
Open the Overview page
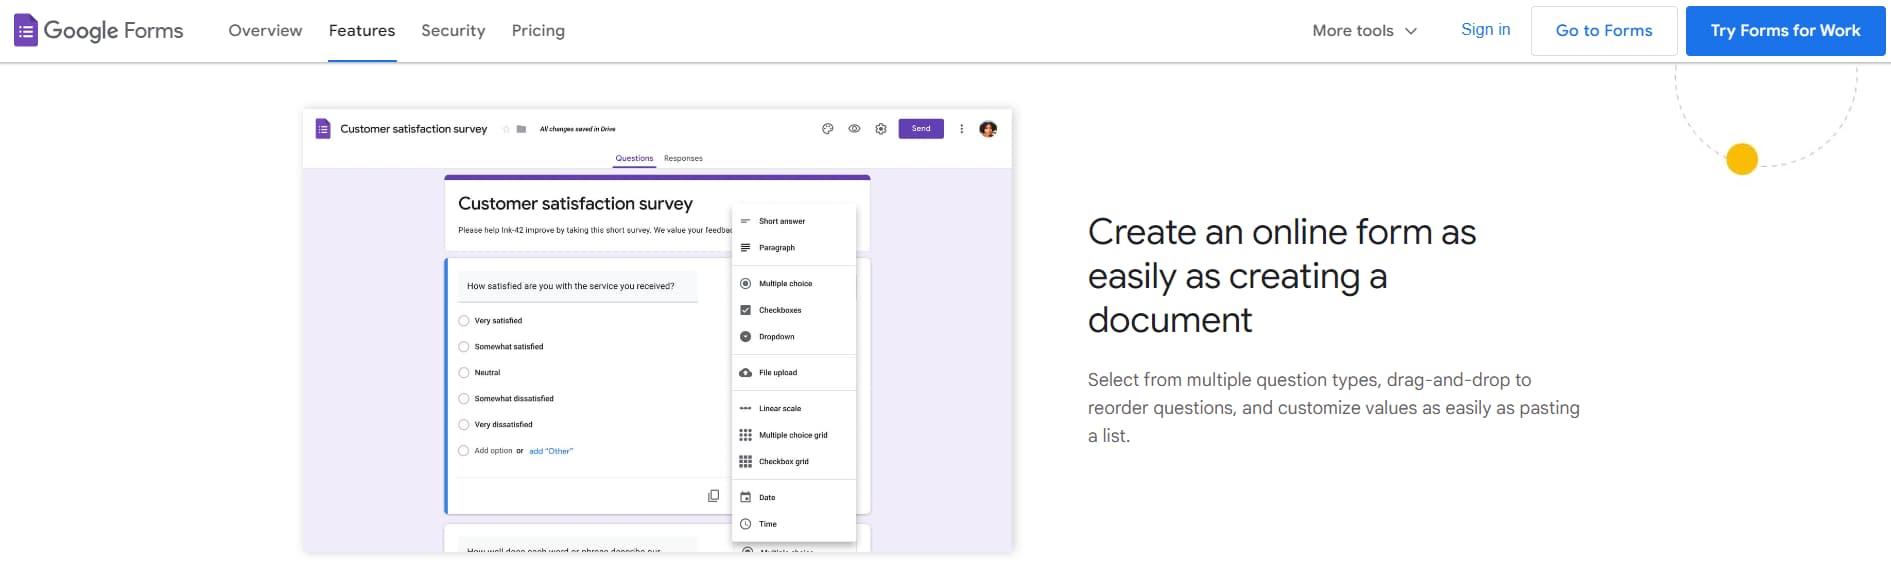(x=265, y=31)
